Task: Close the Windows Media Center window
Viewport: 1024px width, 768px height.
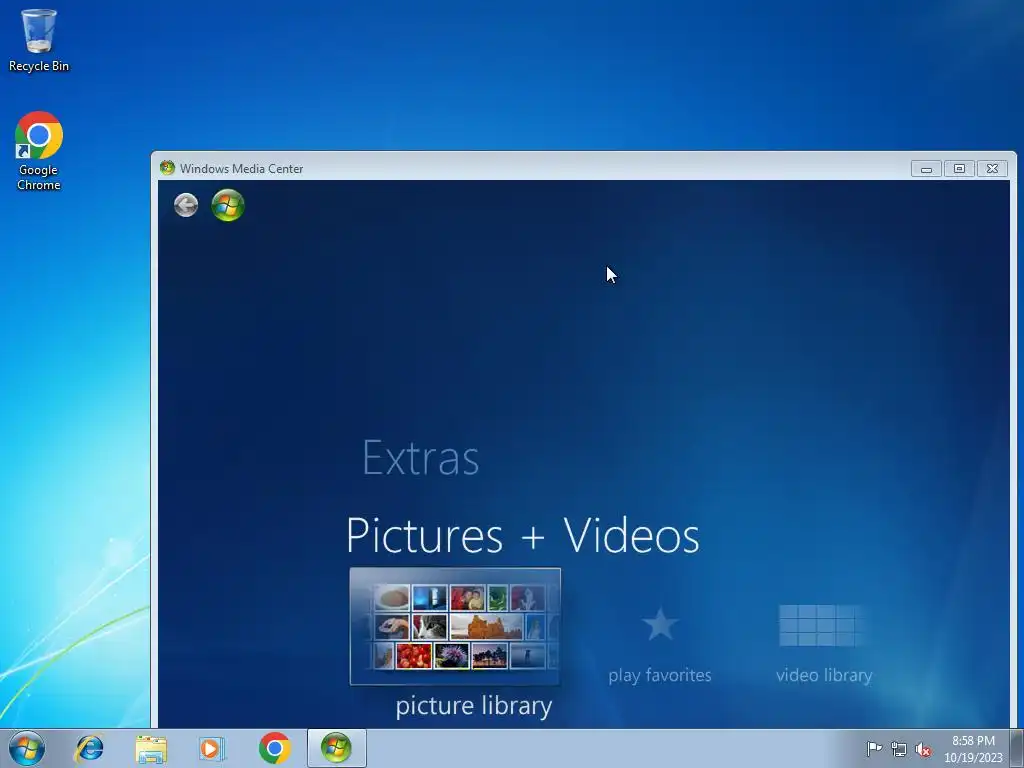Action: (x=992, y=168)
